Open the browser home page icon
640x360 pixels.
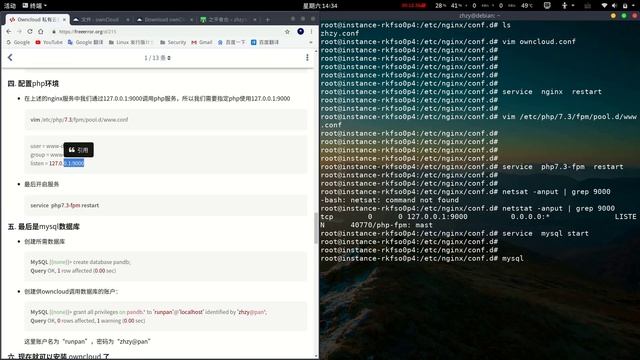(41, 31)
